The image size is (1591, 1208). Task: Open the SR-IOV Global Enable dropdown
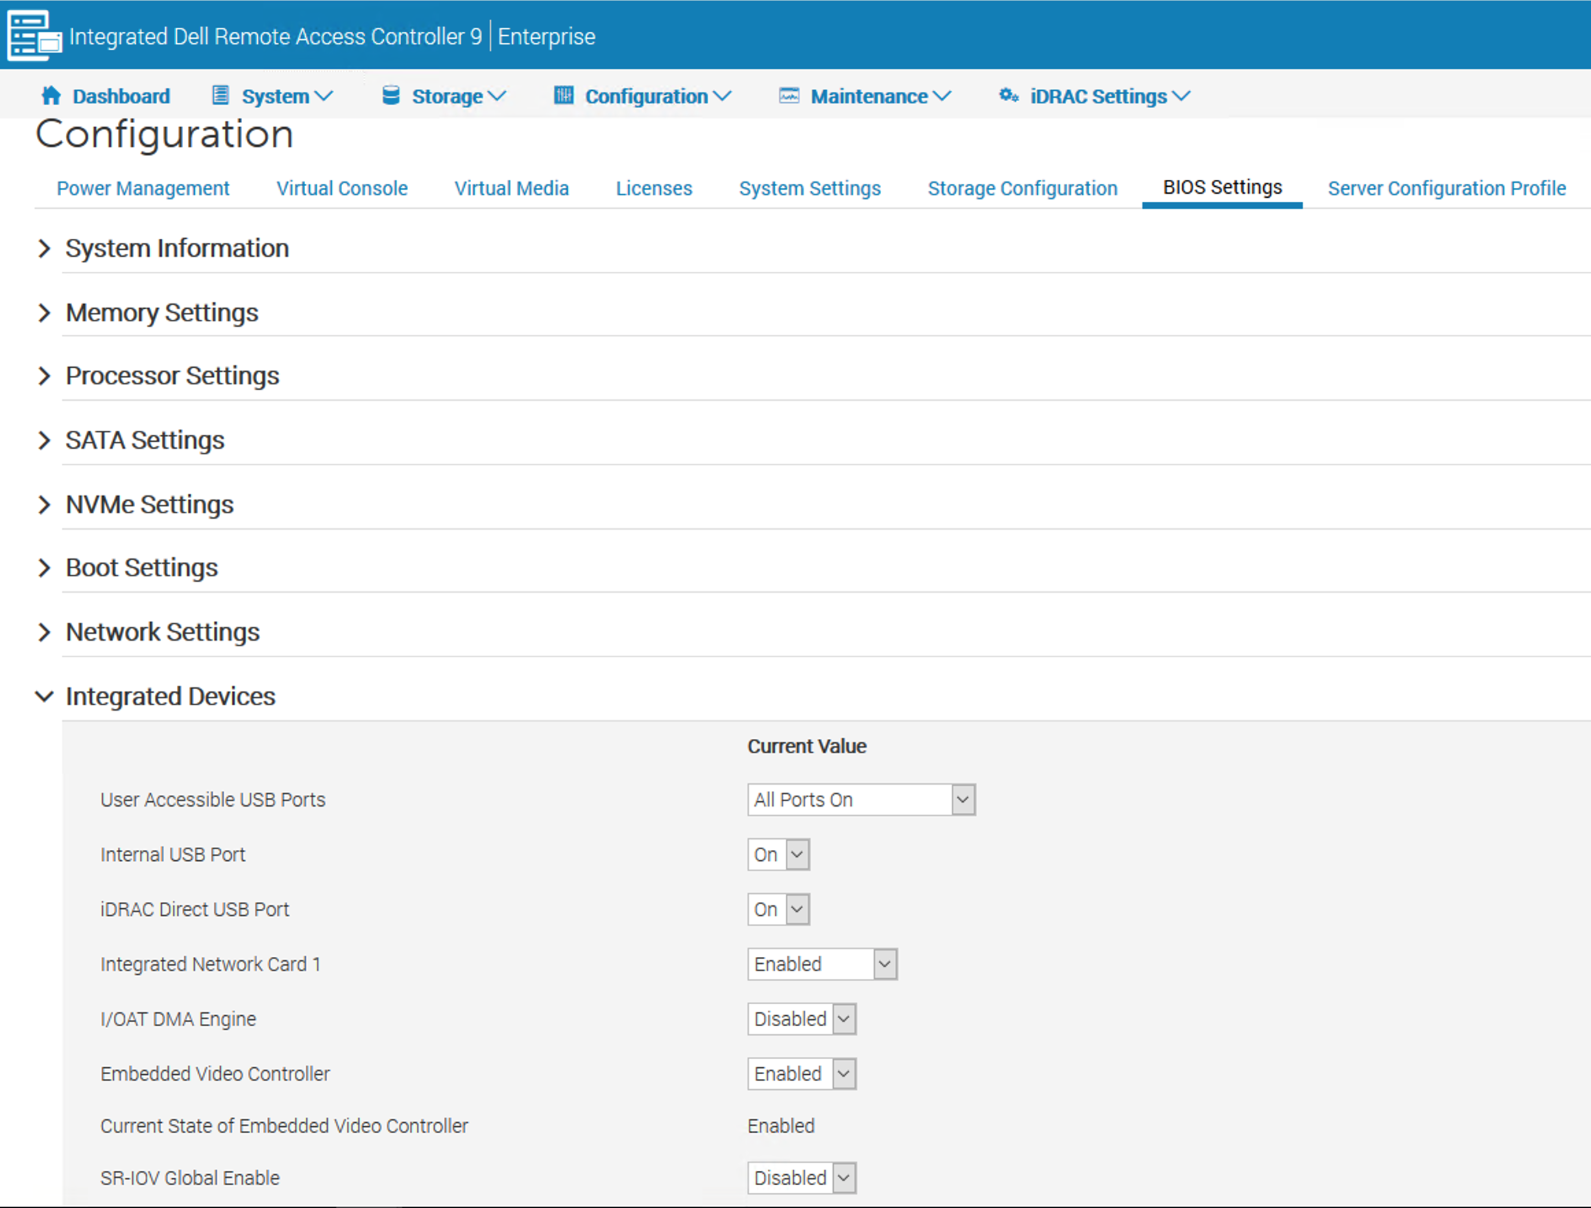[802, 1178]
